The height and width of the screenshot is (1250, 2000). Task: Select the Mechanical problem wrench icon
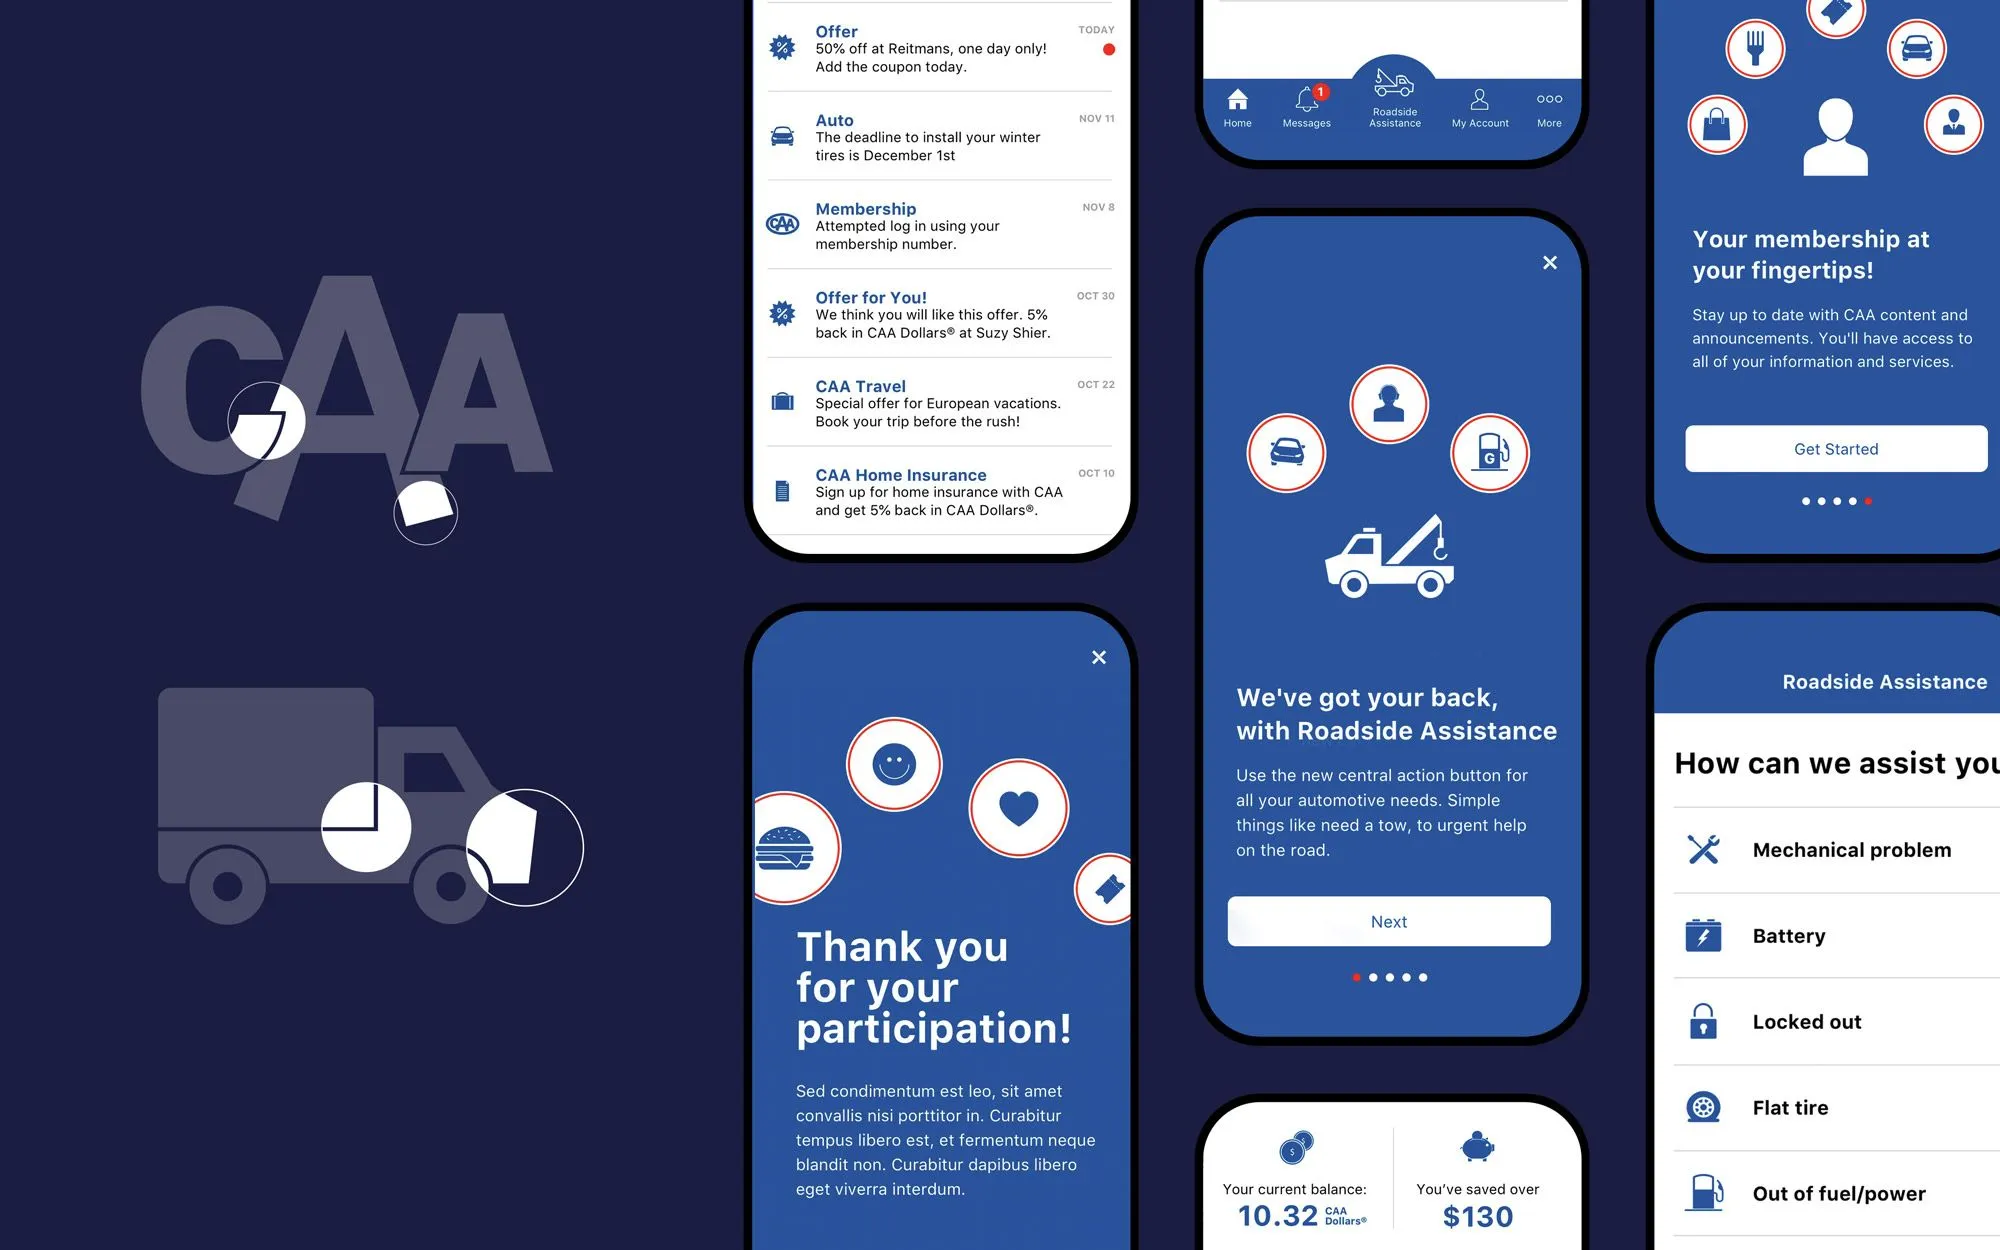pos(1705,848)
